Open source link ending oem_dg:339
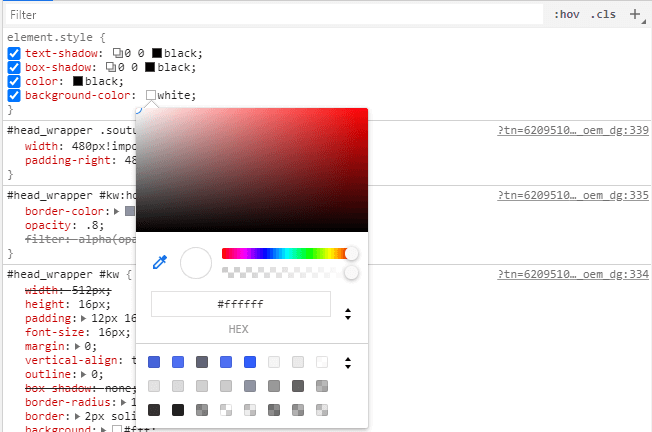 click(x=573, y=131)
